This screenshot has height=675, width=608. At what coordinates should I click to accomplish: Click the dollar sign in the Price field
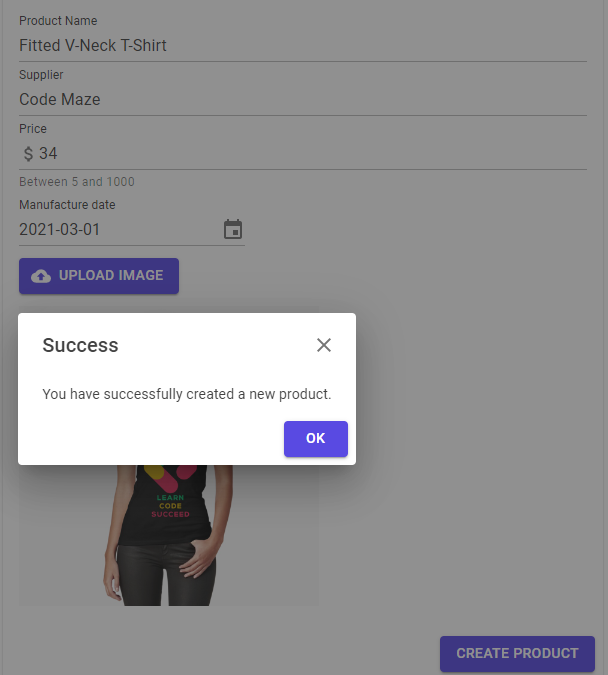(28, 154)
